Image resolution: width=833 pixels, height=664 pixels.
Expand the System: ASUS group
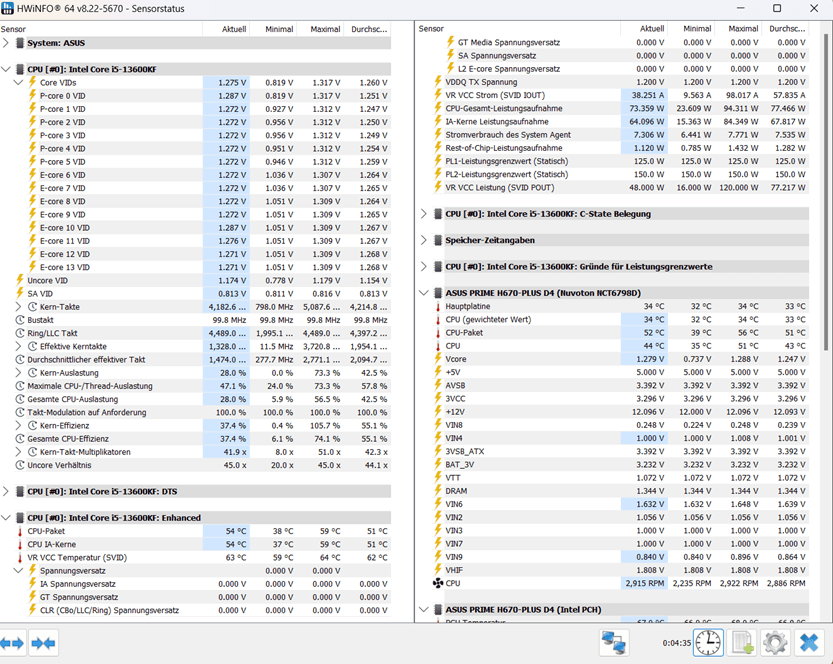point(6,43)
